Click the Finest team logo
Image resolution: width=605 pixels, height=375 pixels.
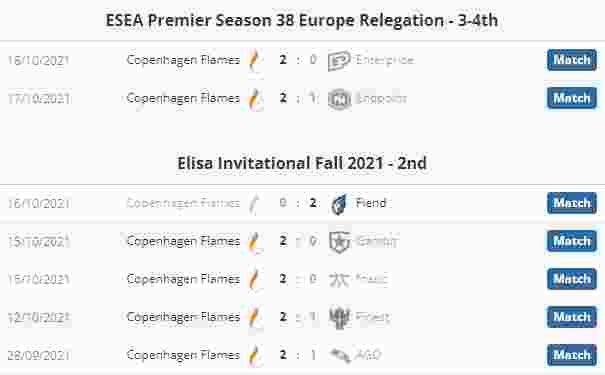pyautogui.click(x=339, y=317)
